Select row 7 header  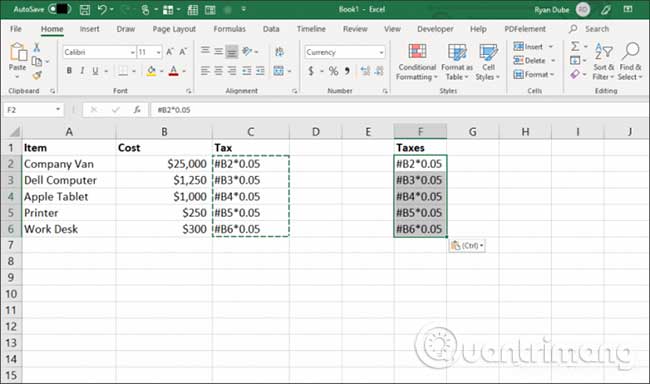click(x=11, y=245)
